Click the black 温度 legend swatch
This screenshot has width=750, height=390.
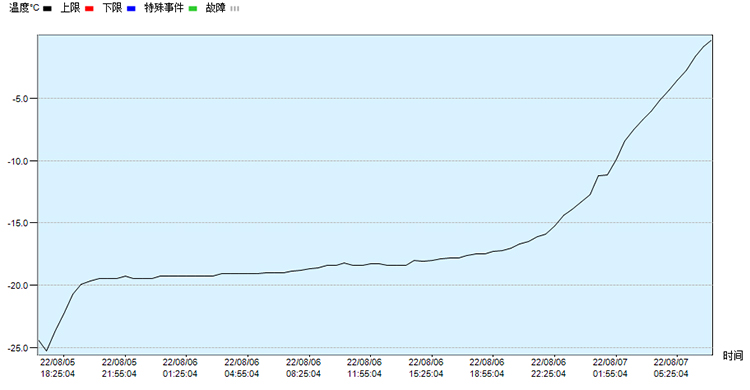pos(47,9)
